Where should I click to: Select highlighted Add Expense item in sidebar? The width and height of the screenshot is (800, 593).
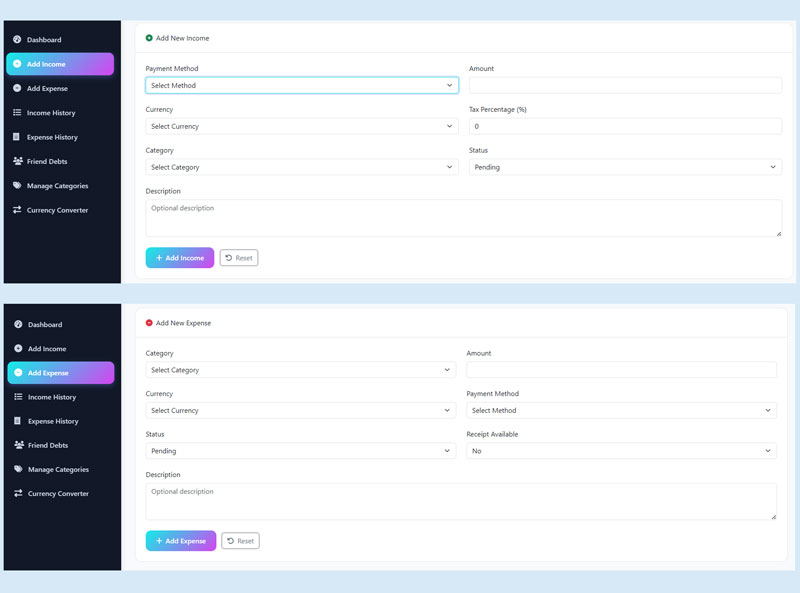(61, 373)
